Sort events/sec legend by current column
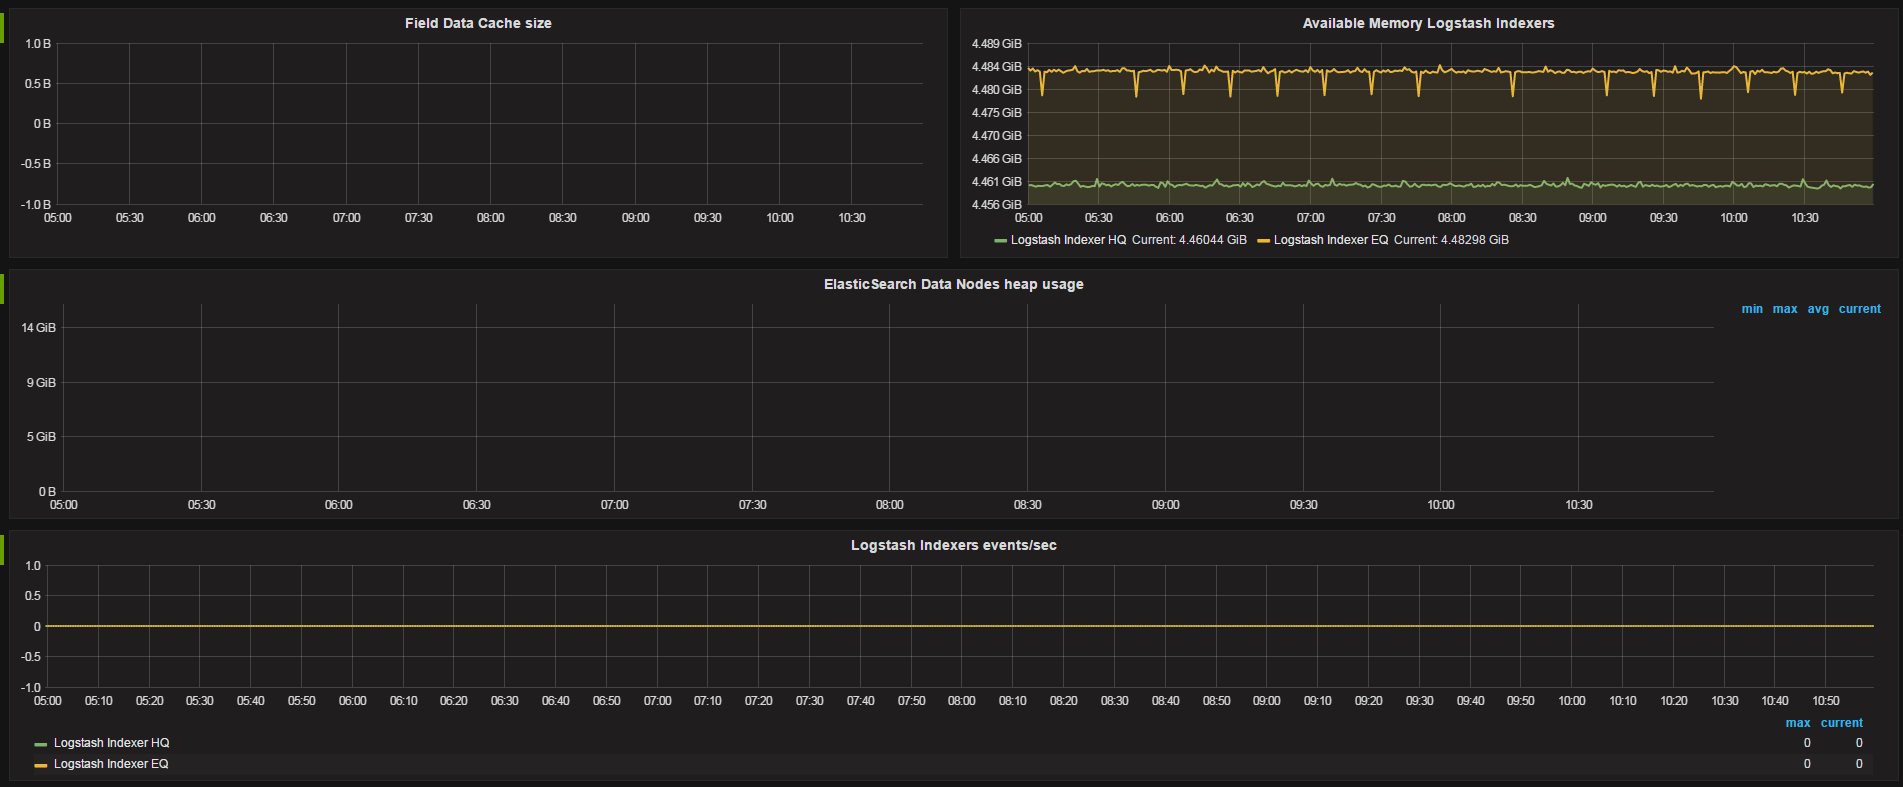Screen dimensions: 1903x787 (x=1842, y=723)
